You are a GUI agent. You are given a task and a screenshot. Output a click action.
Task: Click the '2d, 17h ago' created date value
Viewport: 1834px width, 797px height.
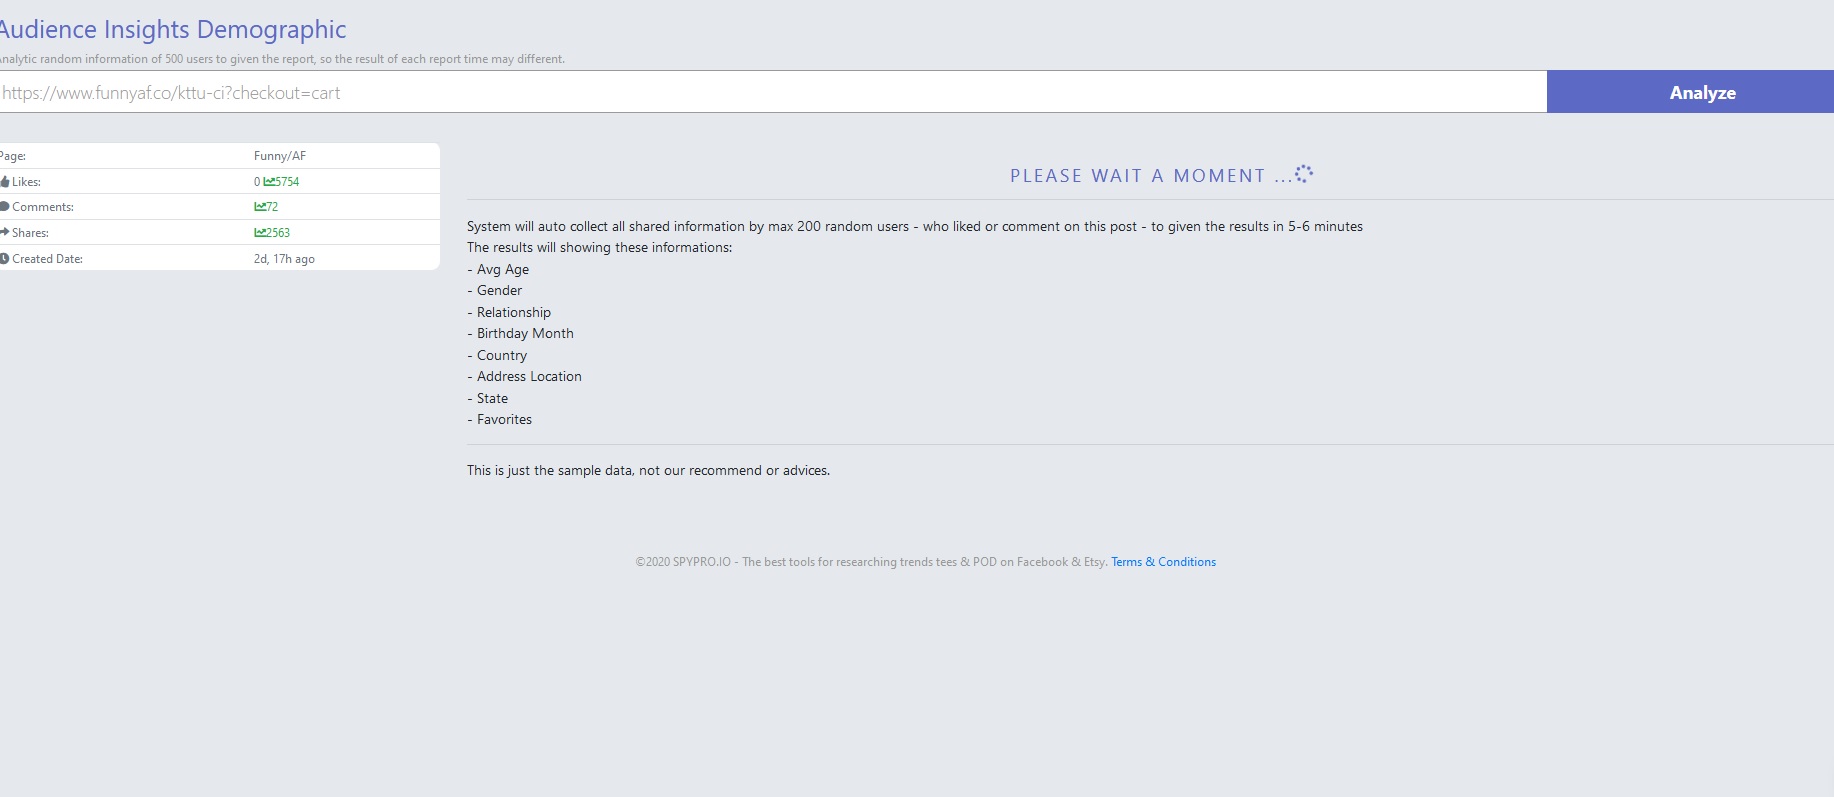tap(284, 259)
